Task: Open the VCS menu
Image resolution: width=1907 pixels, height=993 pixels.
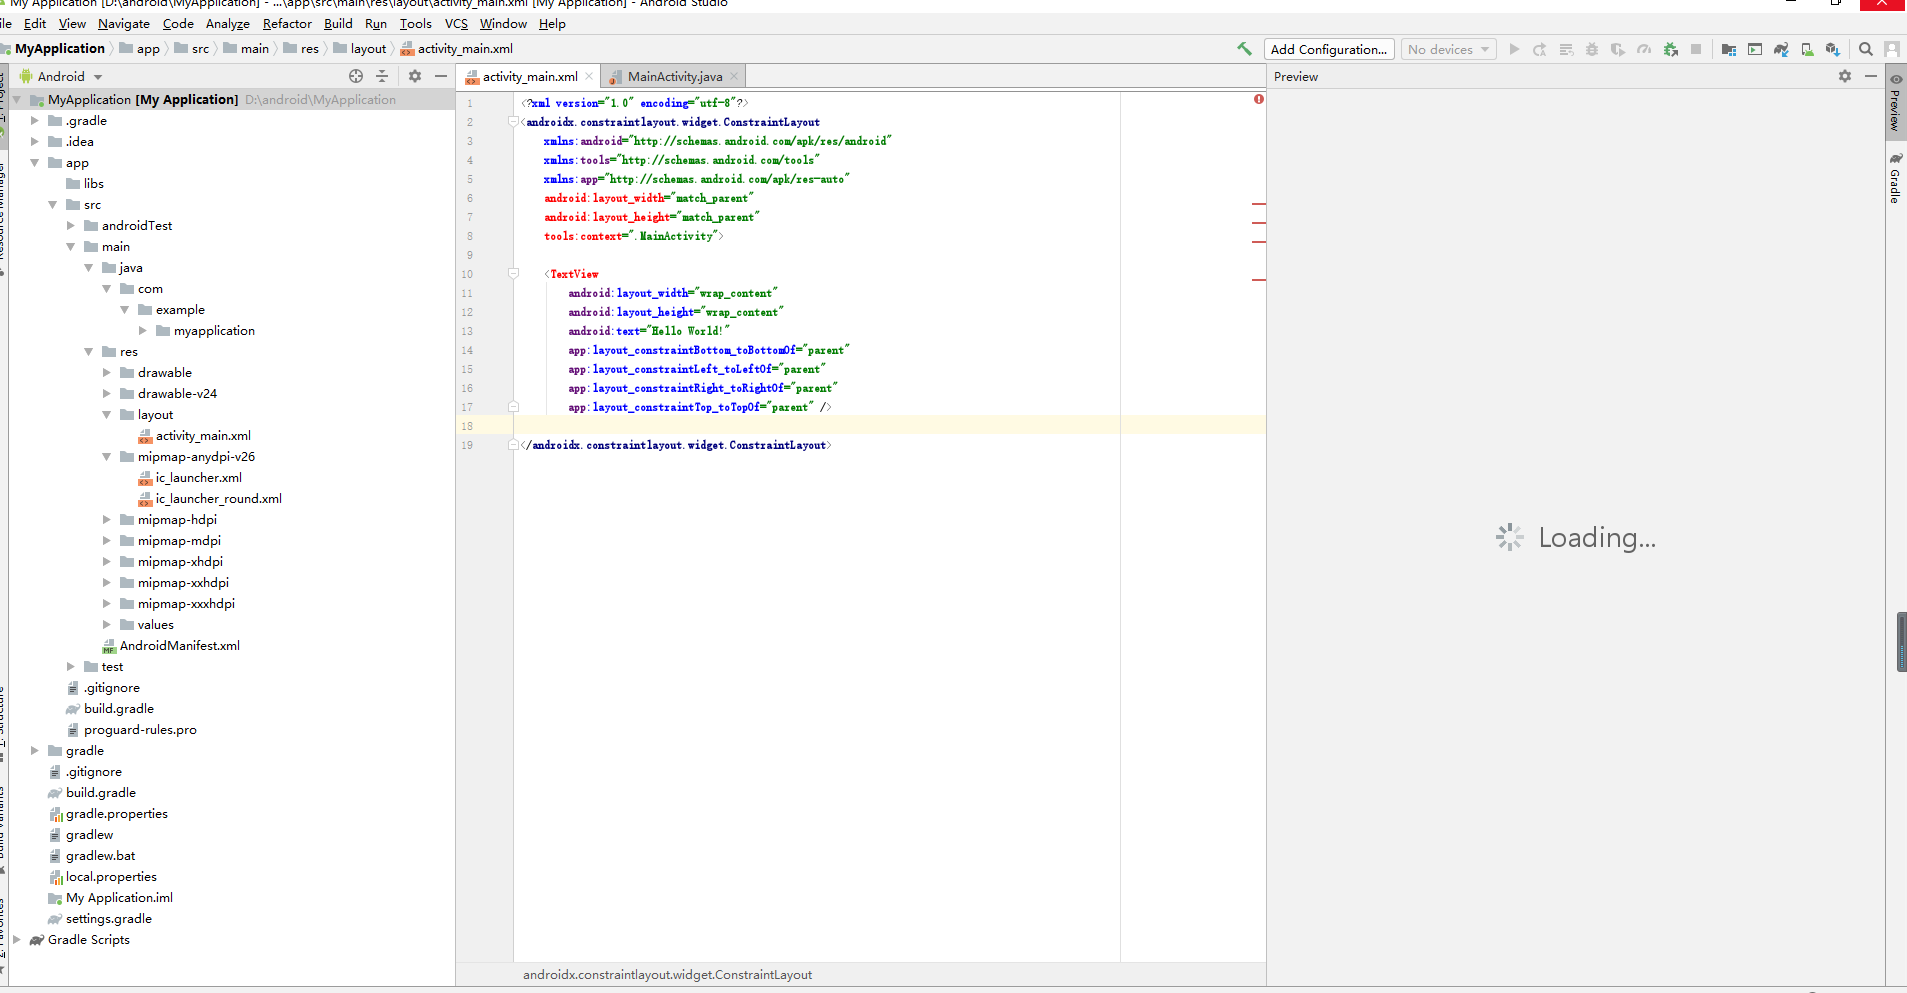Action: point(456,23)
